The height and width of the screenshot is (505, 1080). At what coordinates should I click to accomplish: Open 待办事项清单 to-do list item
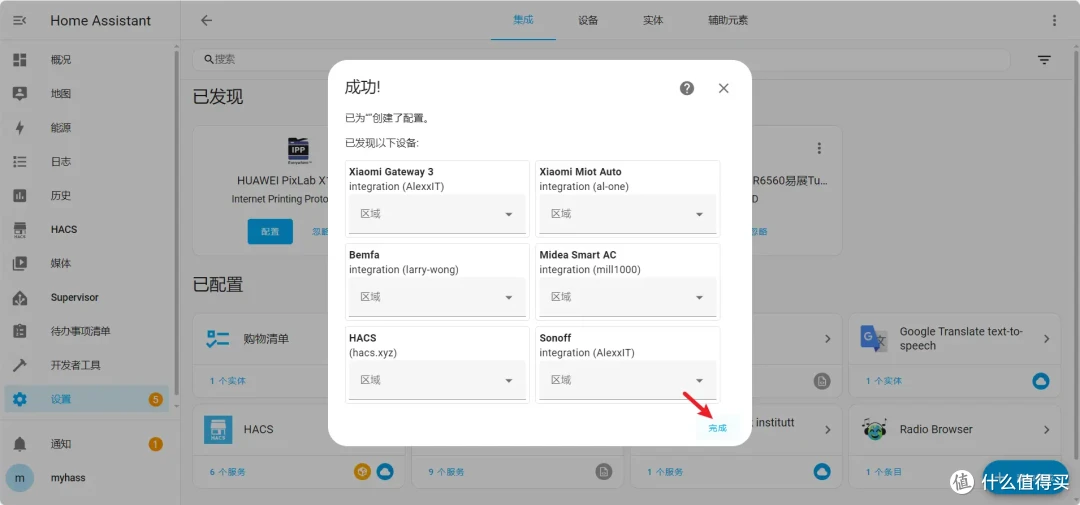click(x=87, y=331)
